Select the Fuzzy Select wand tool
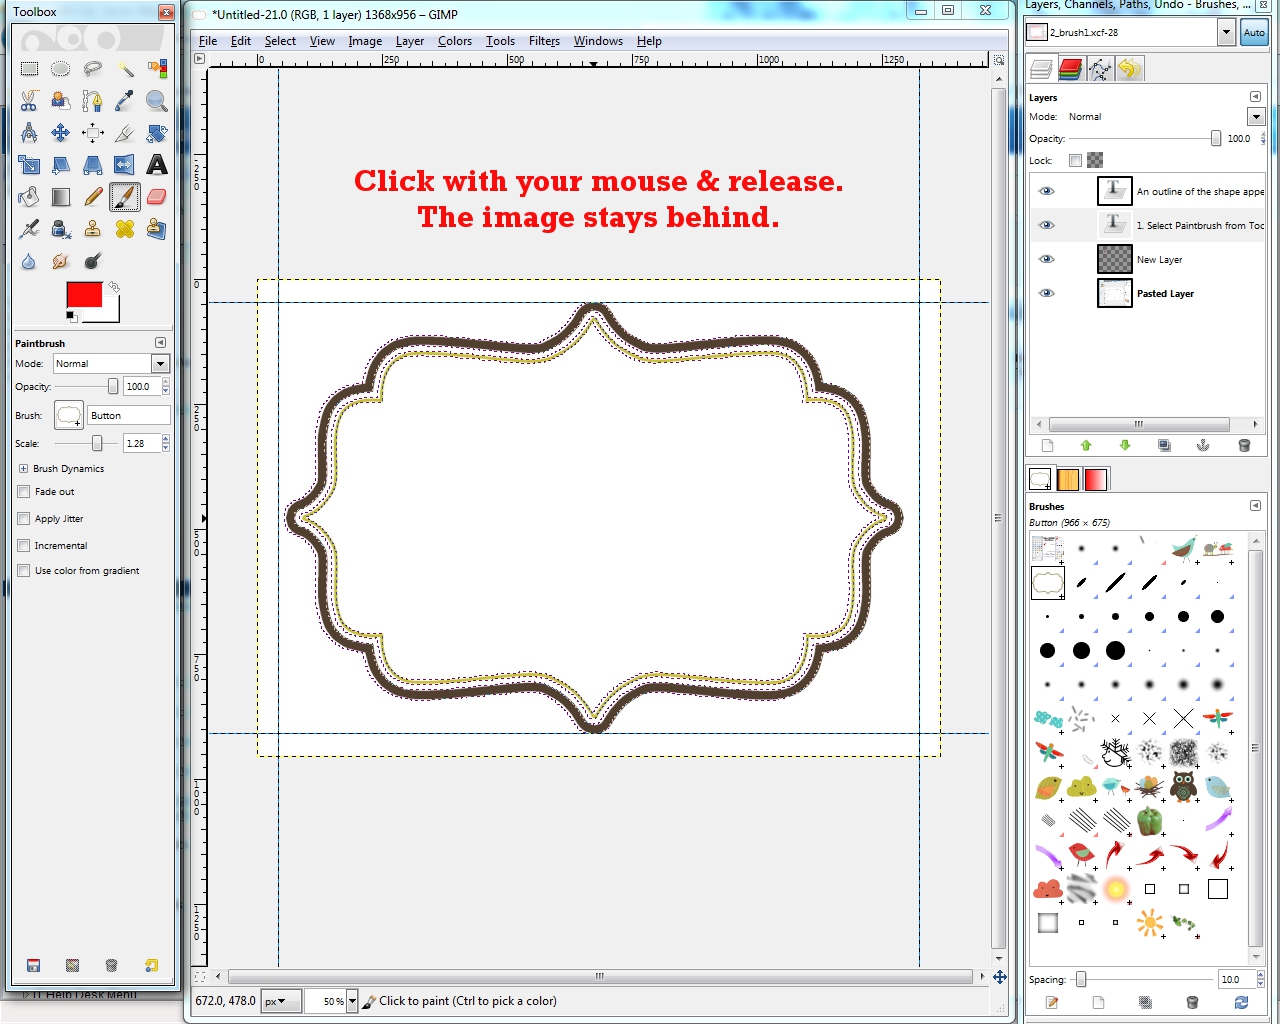 tap(125, 69)
